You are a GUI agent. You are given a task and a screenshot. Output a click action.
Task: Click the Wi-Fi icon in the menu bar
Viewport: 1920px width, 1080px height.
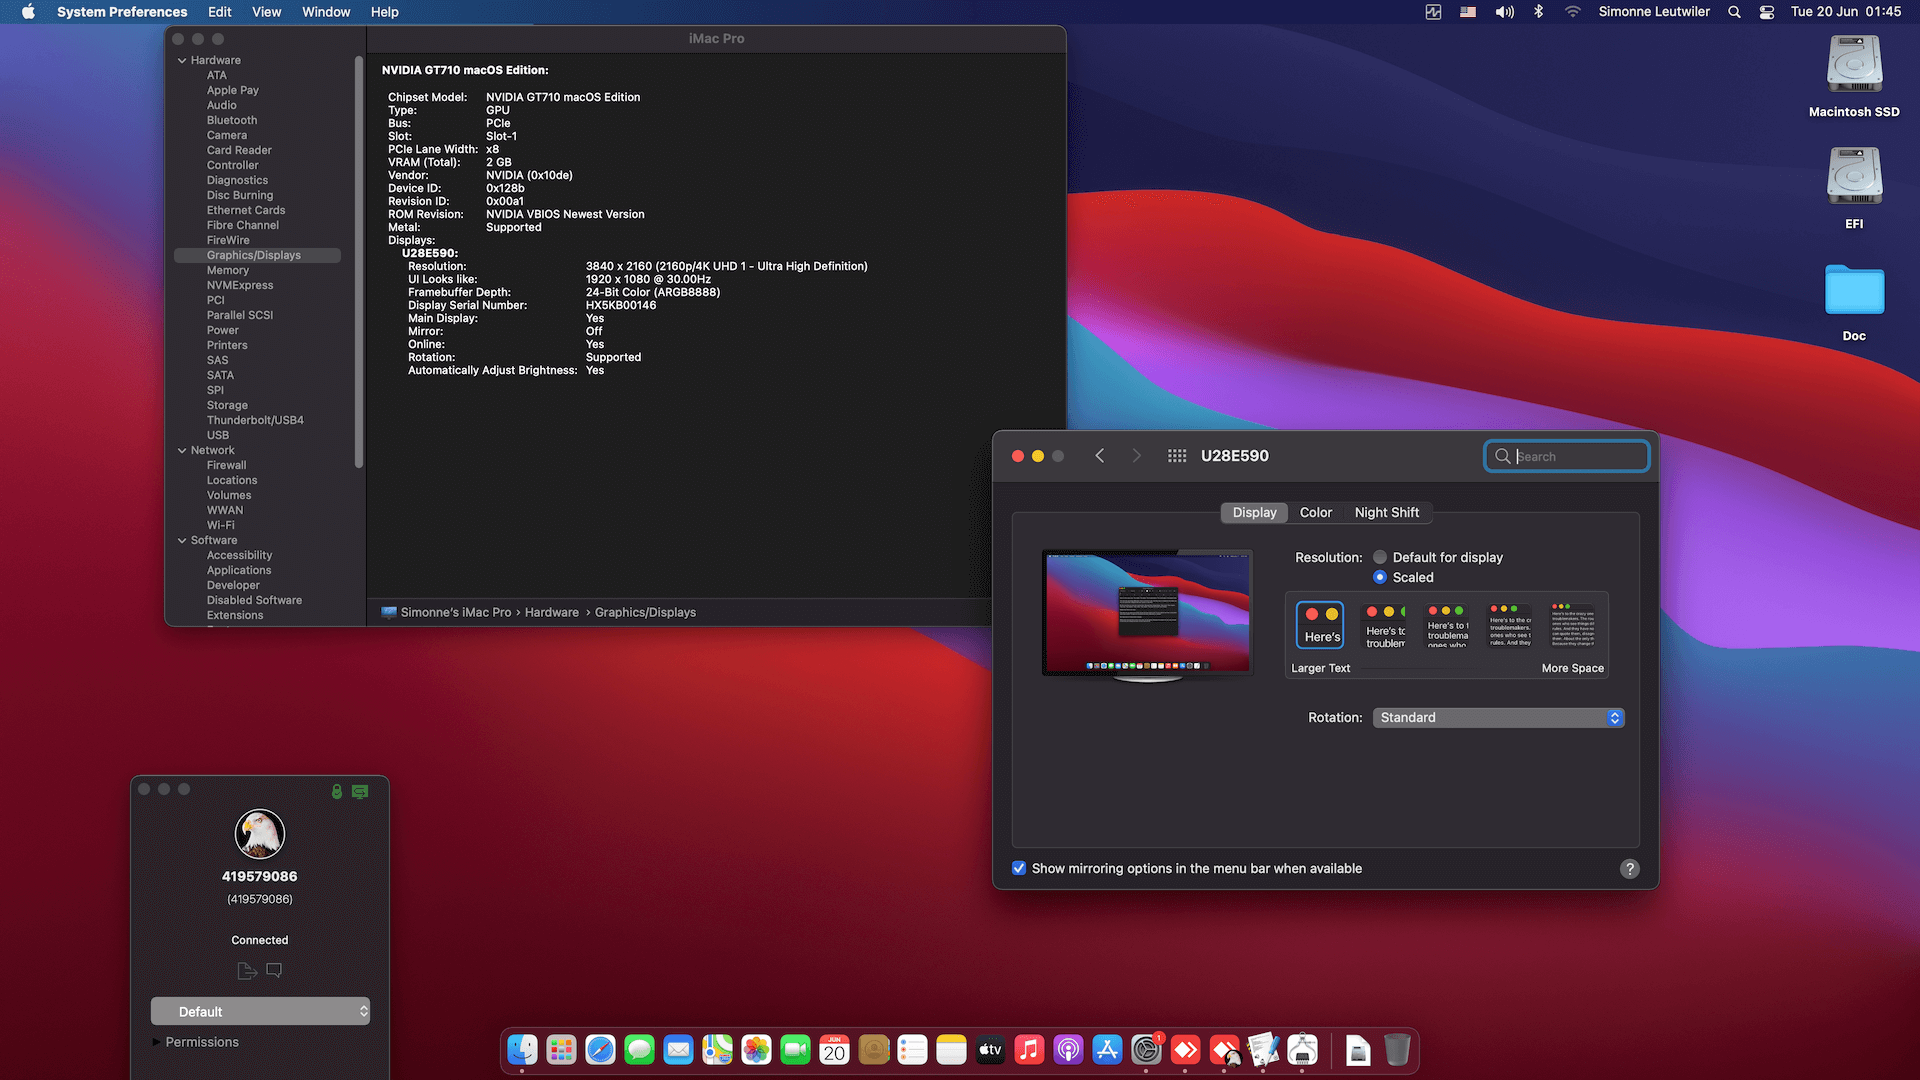(x=1573, y=12)
